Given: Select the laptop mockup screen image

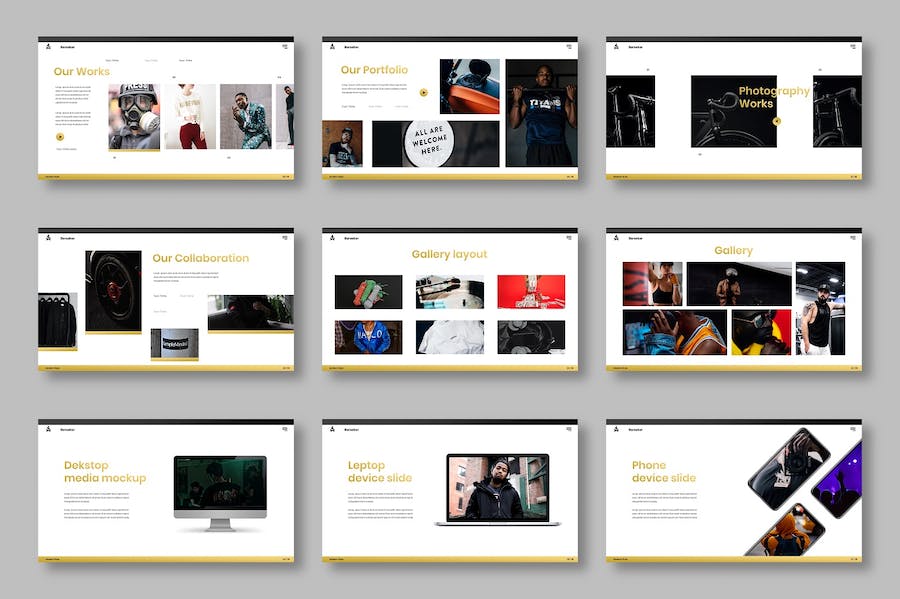Looking at the screenshot, I should pos(498,486).
